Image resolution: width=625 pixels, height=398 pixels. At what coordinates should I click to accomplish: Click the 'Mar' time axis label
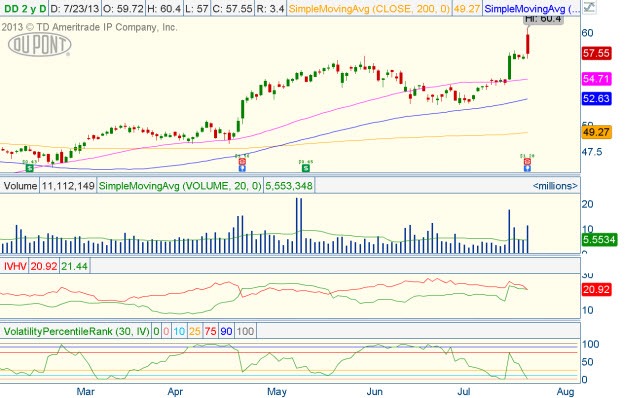86,392
